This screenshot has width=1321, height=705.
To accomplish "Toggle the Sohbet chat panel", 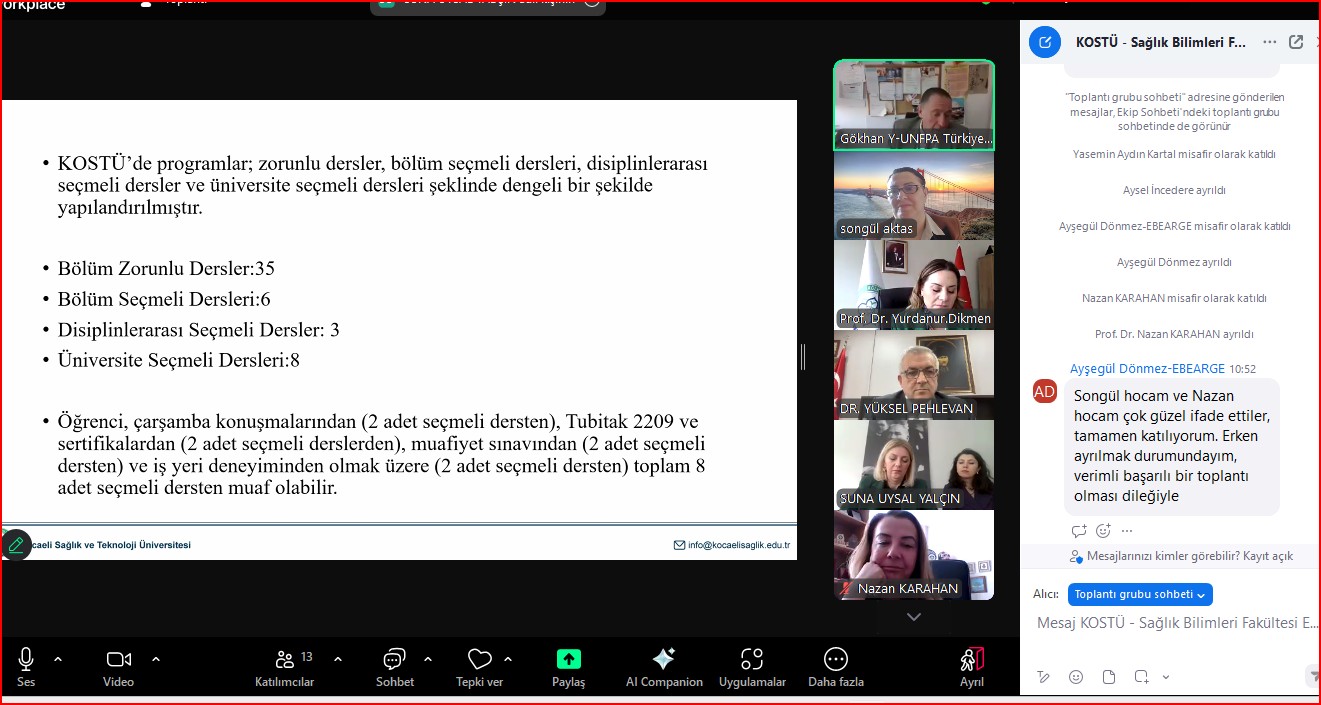I will 394,660.
